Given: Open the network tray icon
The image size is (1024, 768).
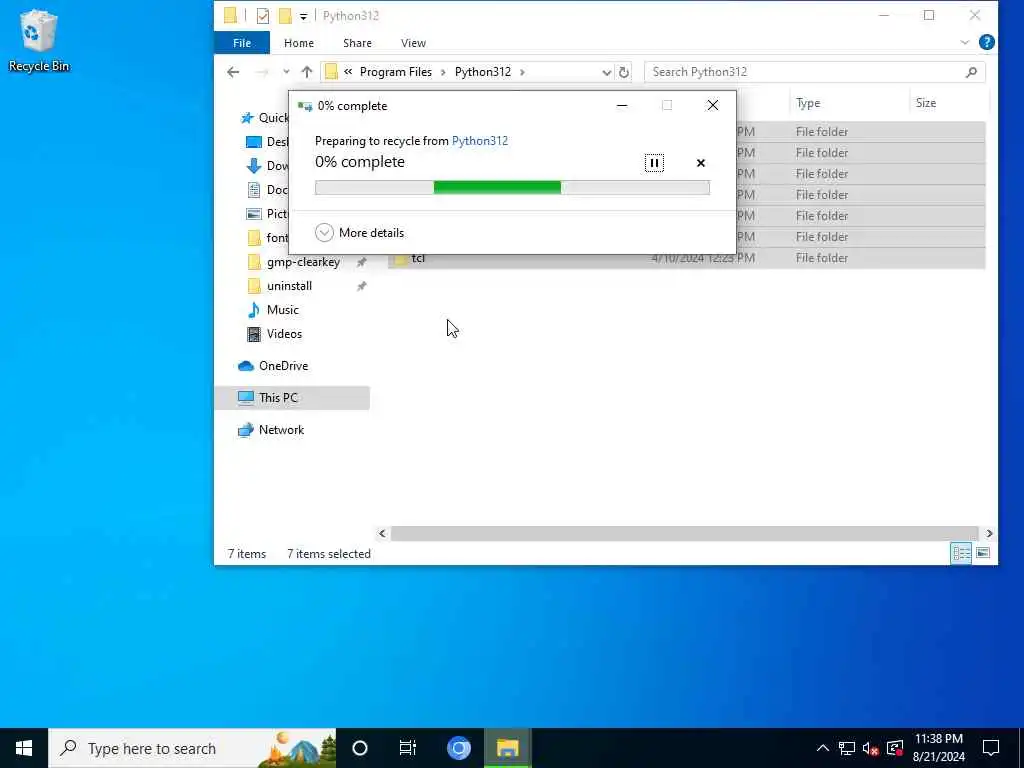Looking at the screenshot, I should pos(846,748).
